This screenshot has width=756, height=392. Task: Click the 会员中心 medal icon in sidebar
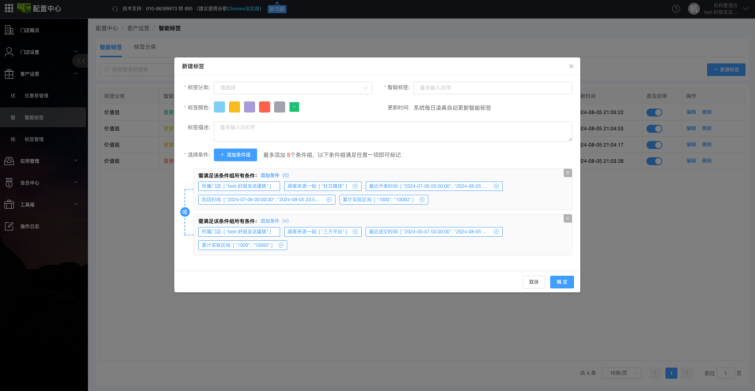coord(9,183)
